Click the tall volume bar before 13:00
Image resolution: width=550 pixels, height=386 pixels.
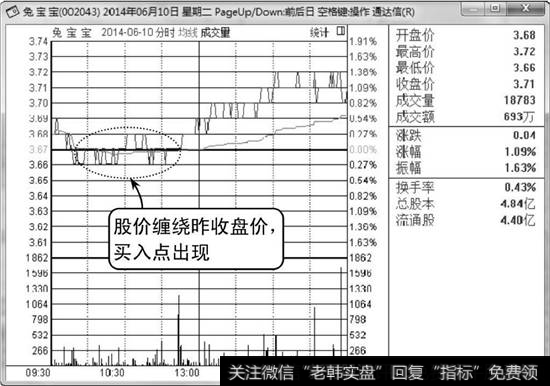pyautogui.click(x=179, y=330)
